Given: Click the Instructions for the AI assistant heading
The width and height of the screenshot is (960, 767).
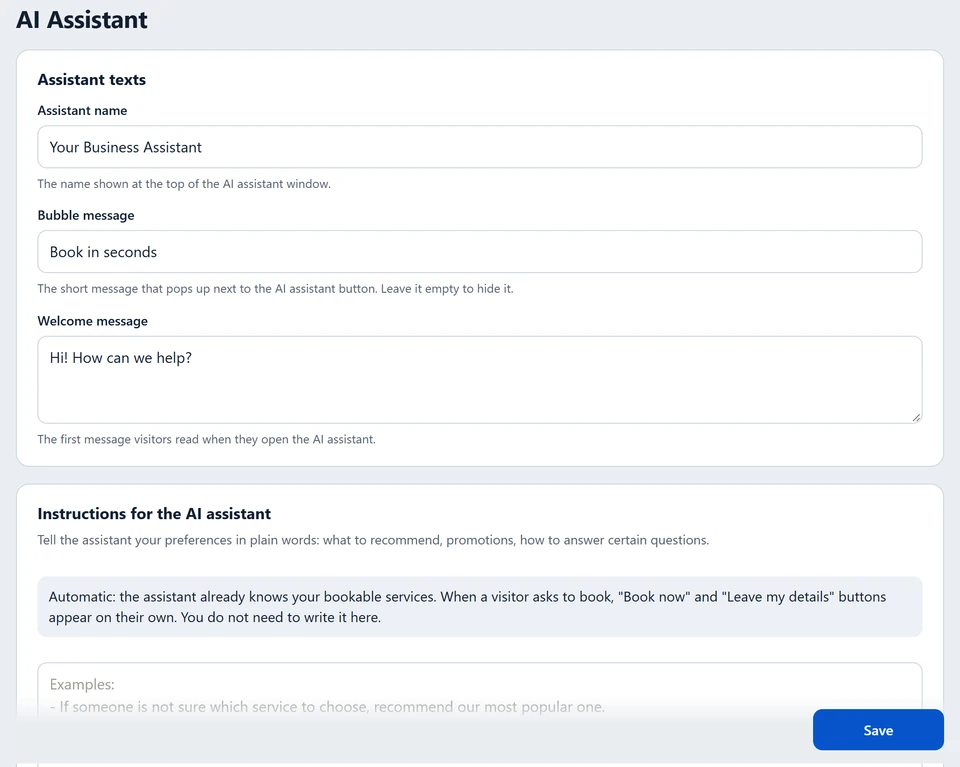Looking at the screenshot, I should pyautogui.click(x=154, y=514).
